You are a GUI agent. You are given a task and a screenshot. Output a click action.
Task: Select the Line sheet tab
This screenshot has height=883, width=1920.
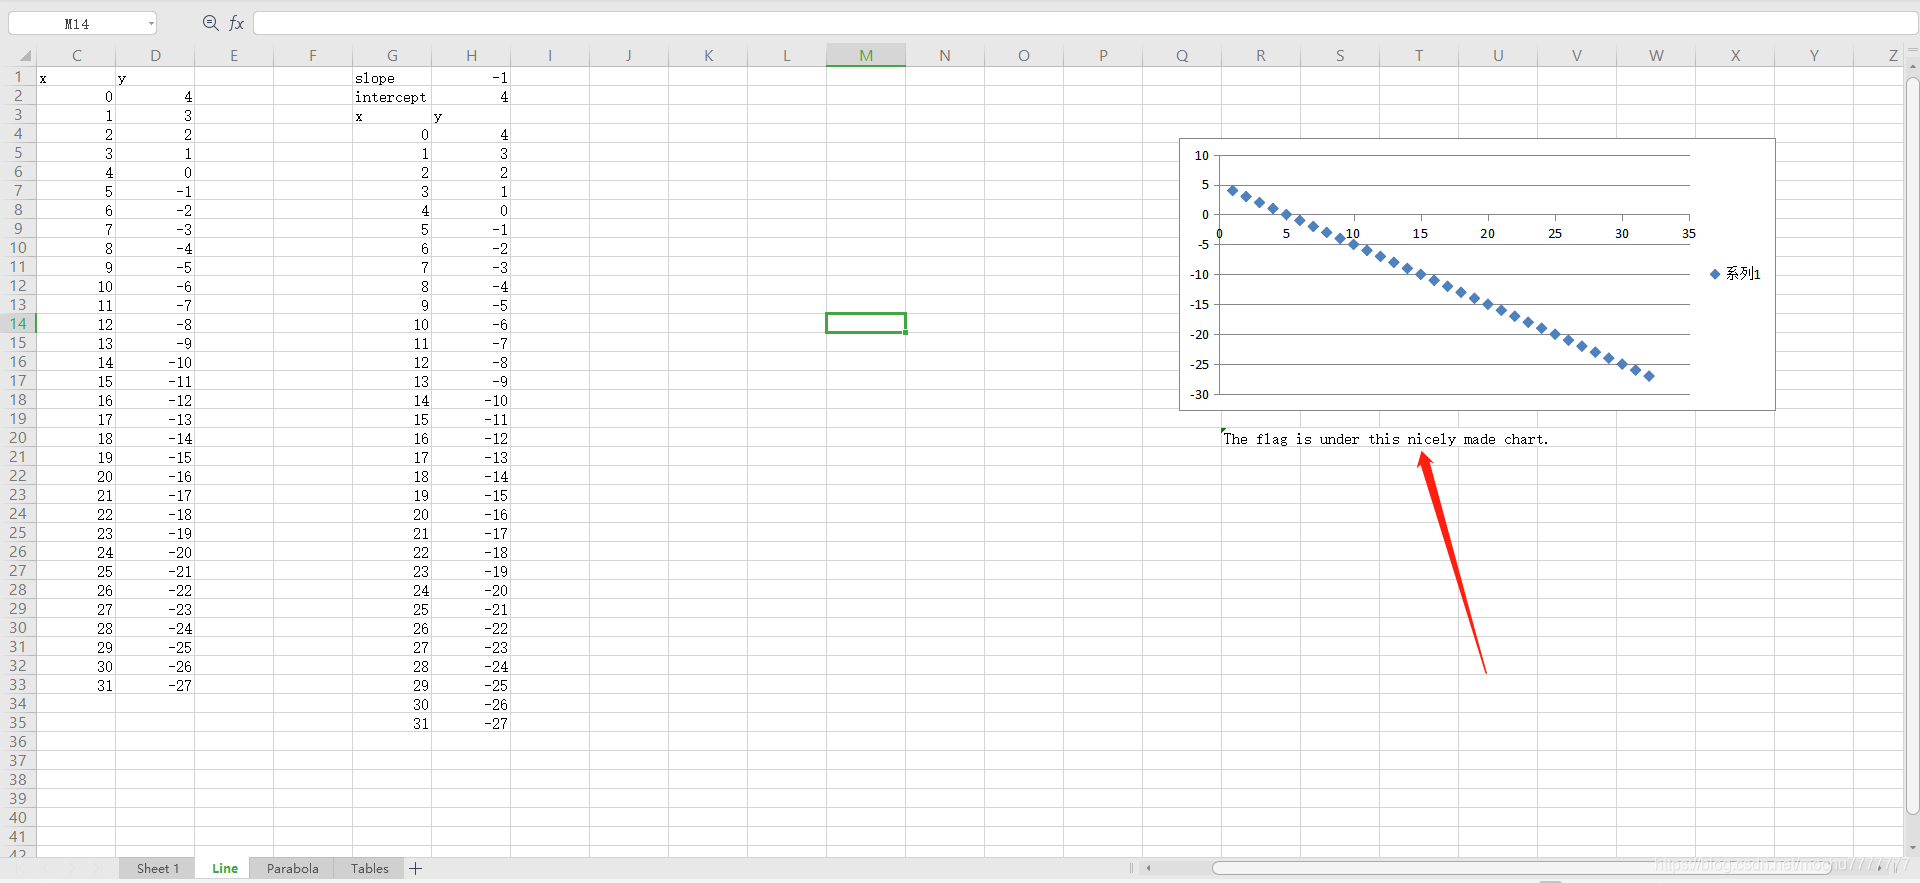point(225,868)
